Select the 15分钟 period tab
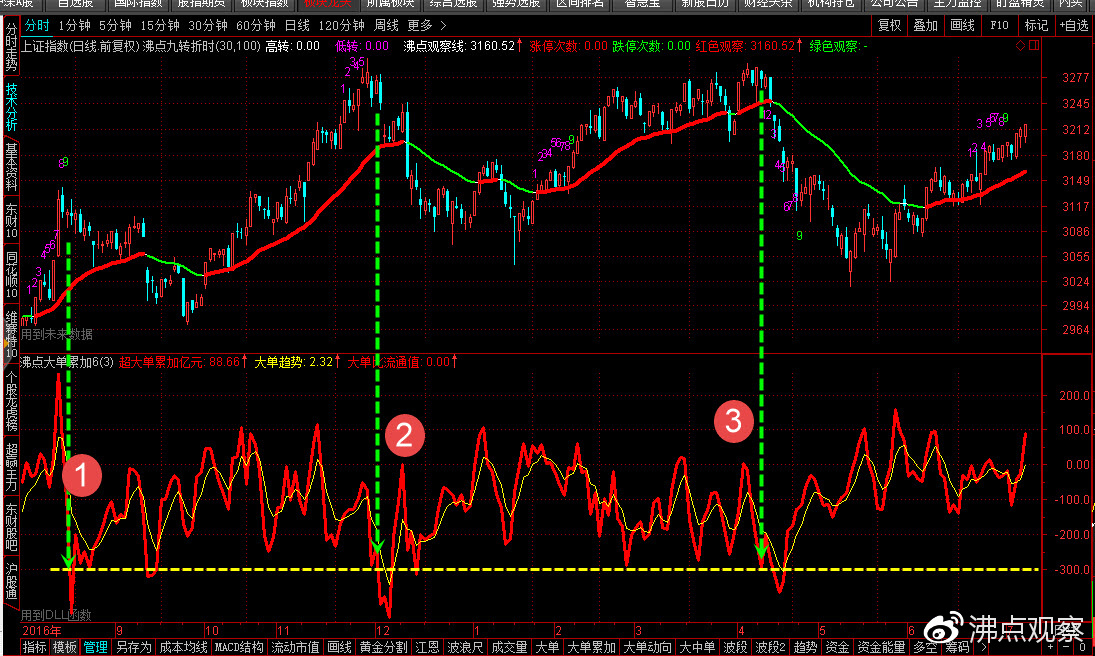Viewport: 1095px width, 656px height. click(160, 26)
